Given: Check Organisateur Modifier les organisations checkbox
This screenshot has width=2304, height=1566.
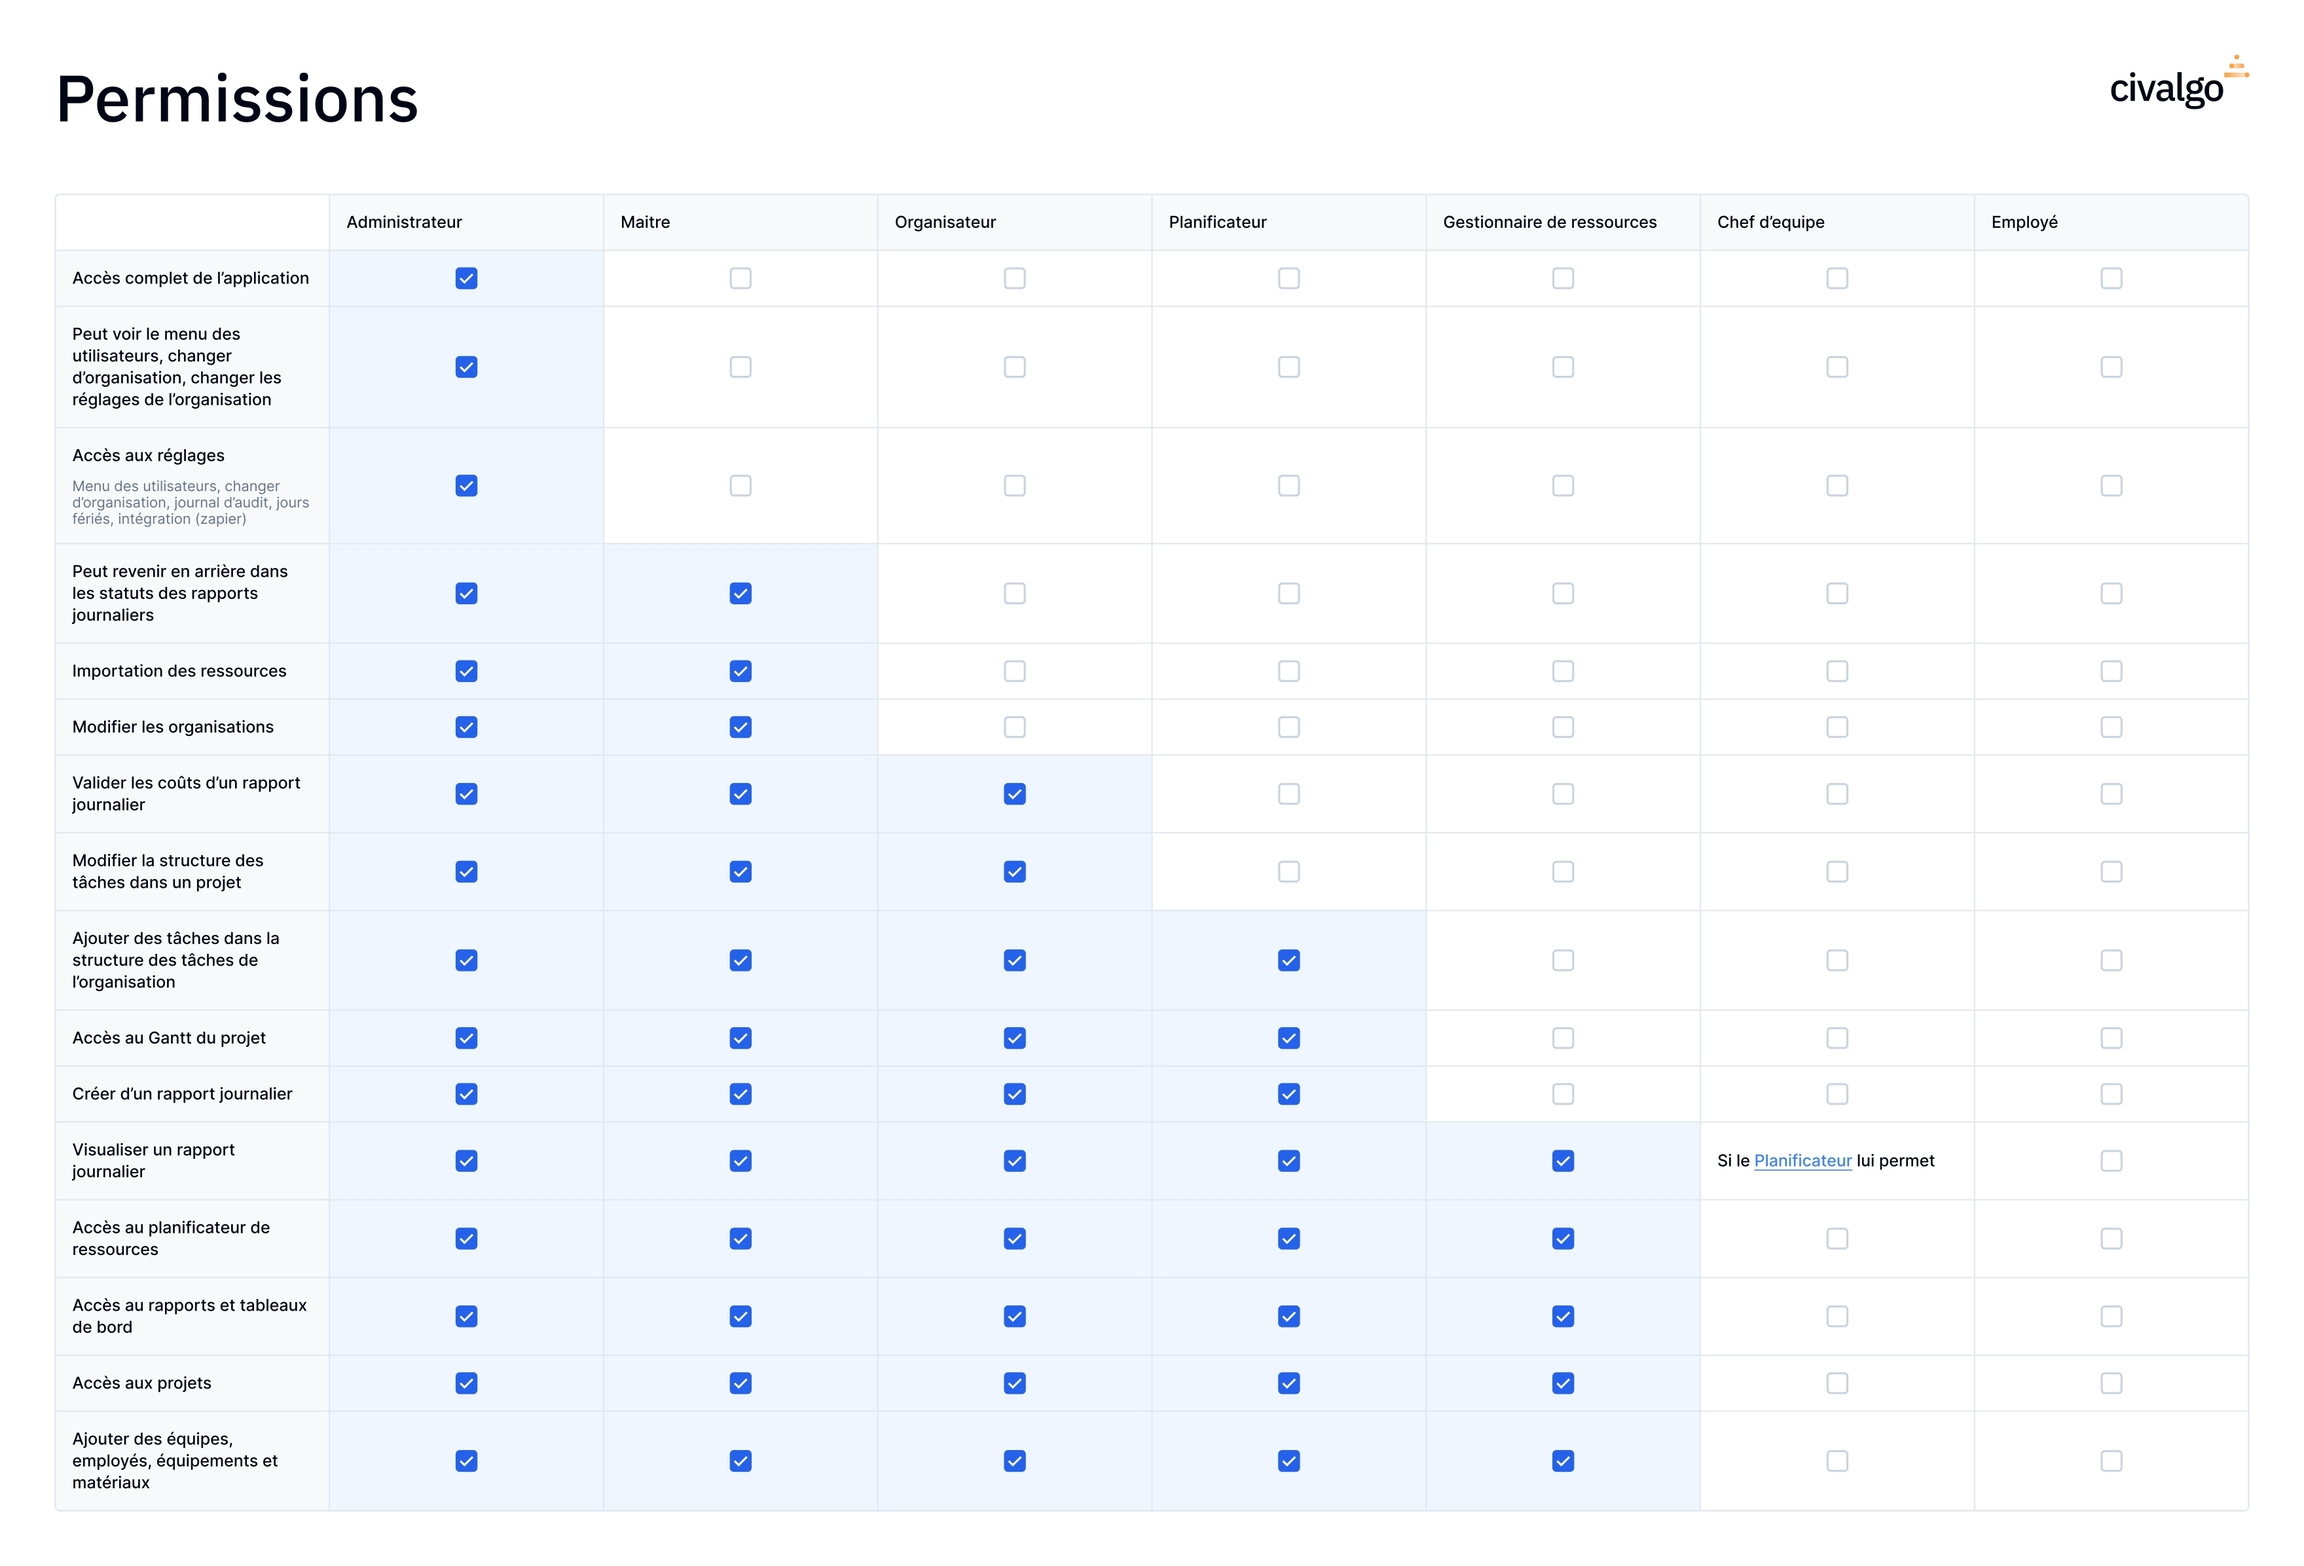Looking at the screenshot, I should (1014, 727).
